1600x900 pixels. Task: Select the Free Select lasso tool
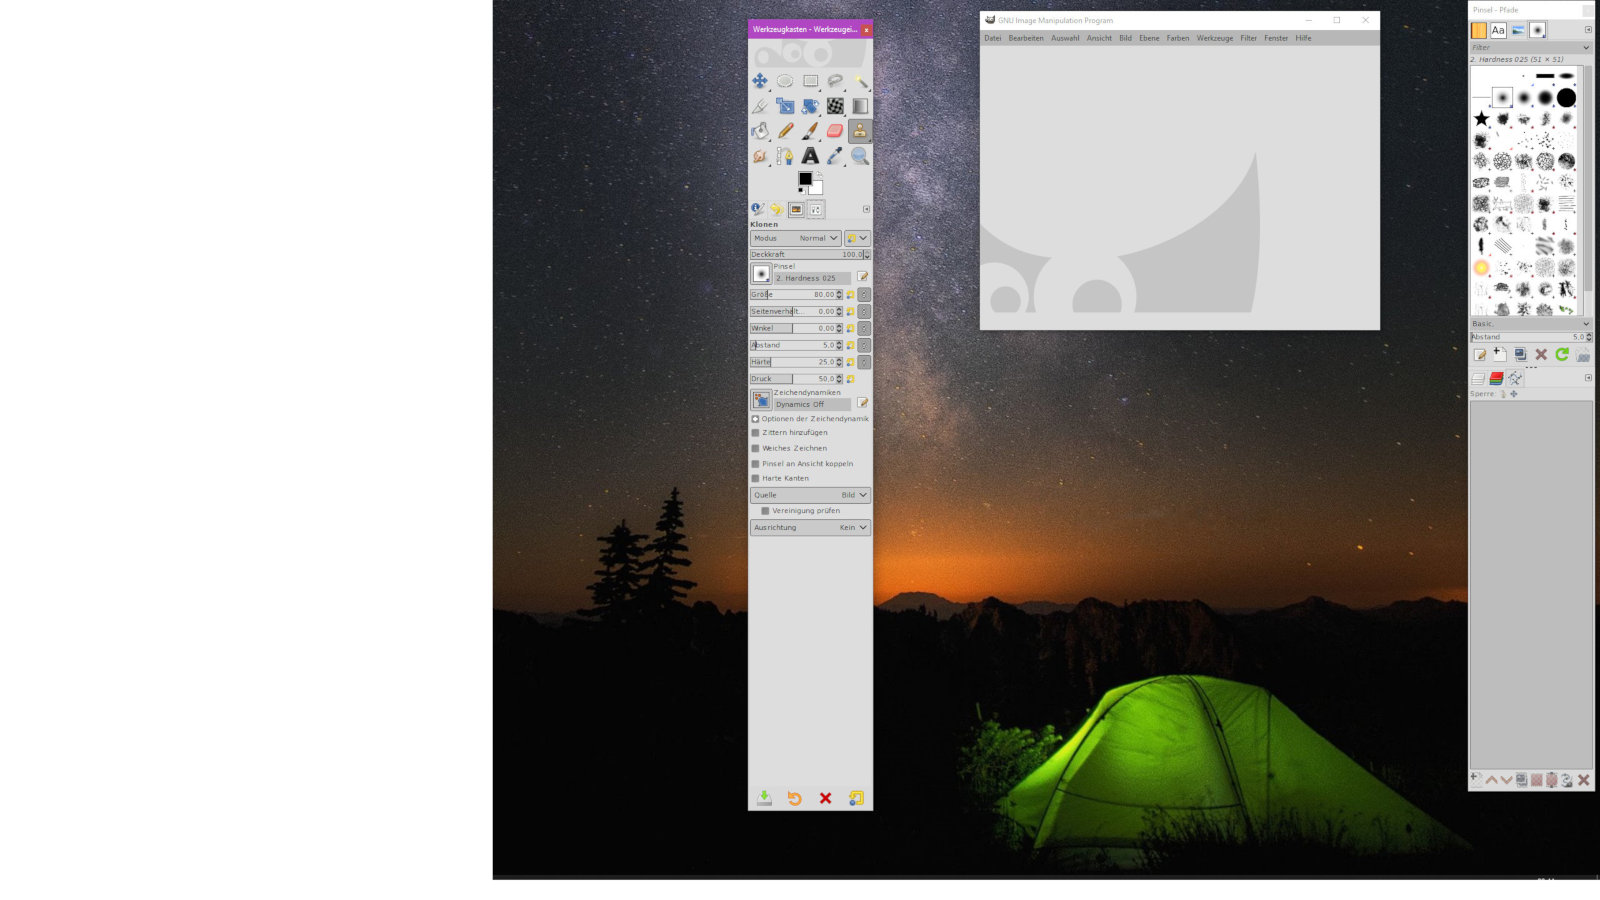coord(835,81)
